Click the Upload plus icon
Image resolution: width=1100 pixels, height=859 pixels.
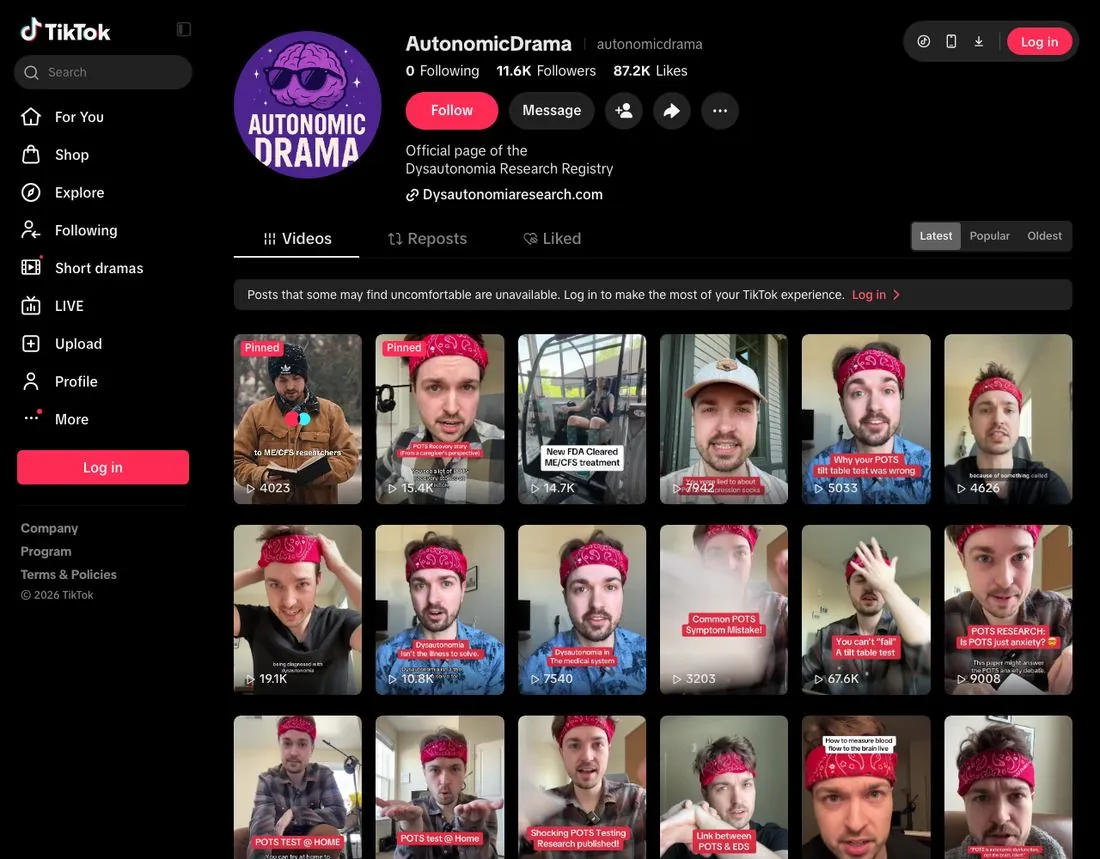pyautogui.click(x=31, y=343)
